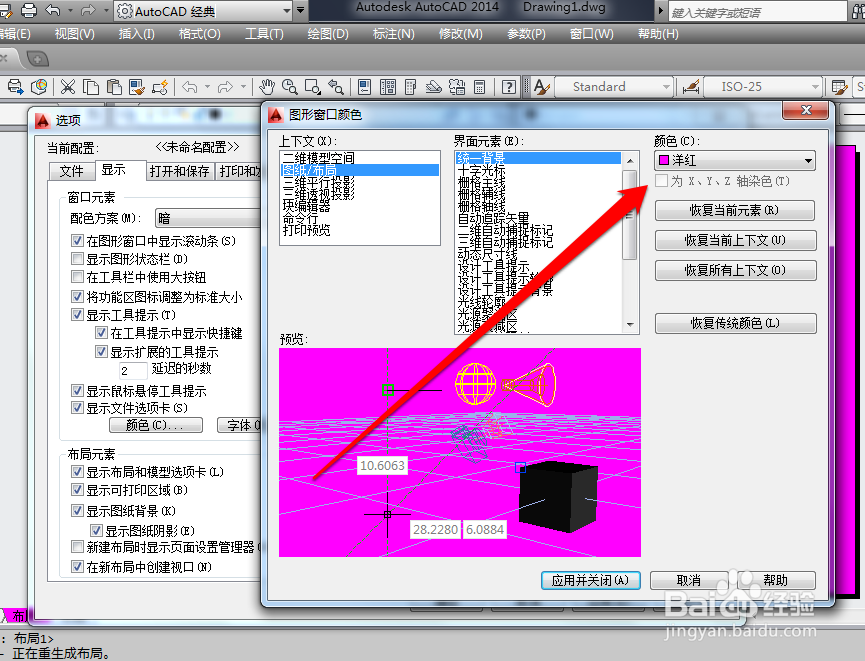The width and height of the screenshot is (865, 661).
Task: Enable large buttons for toolbars checkbox
Action: (x=78, y=277)
